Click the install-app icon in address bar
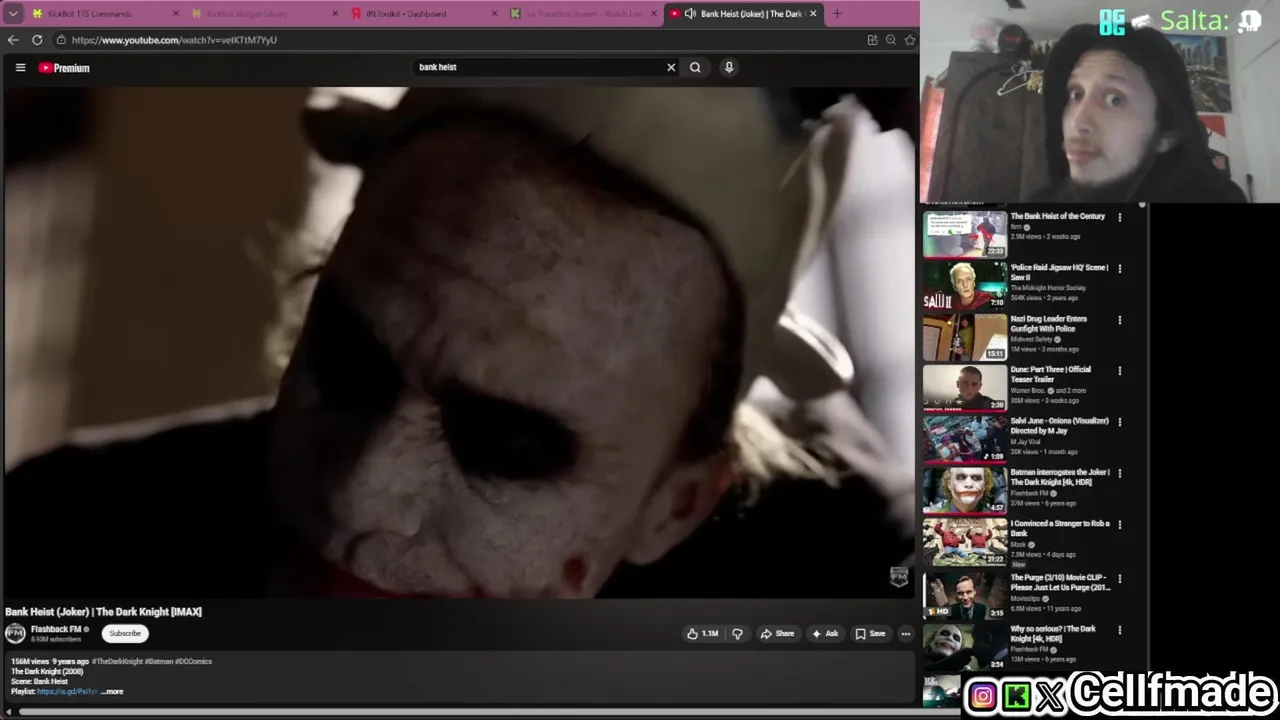Screen dimensions: 1280x720 pos(873,40)
